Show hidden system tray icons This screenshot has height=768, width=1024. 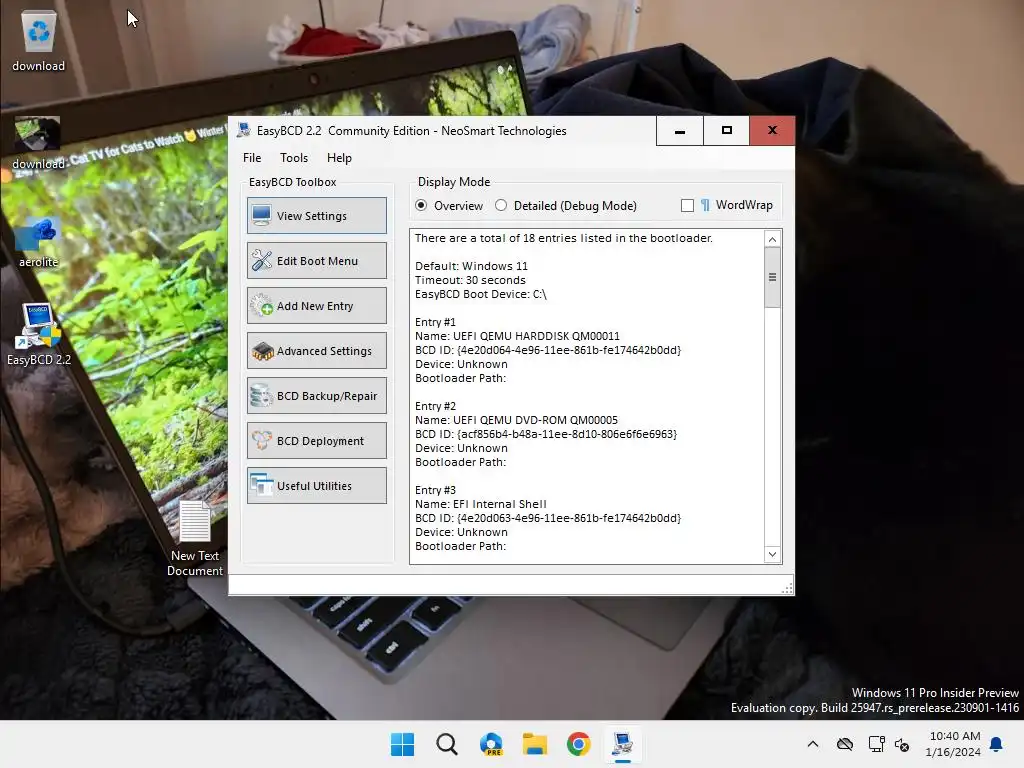pos(812,744)
